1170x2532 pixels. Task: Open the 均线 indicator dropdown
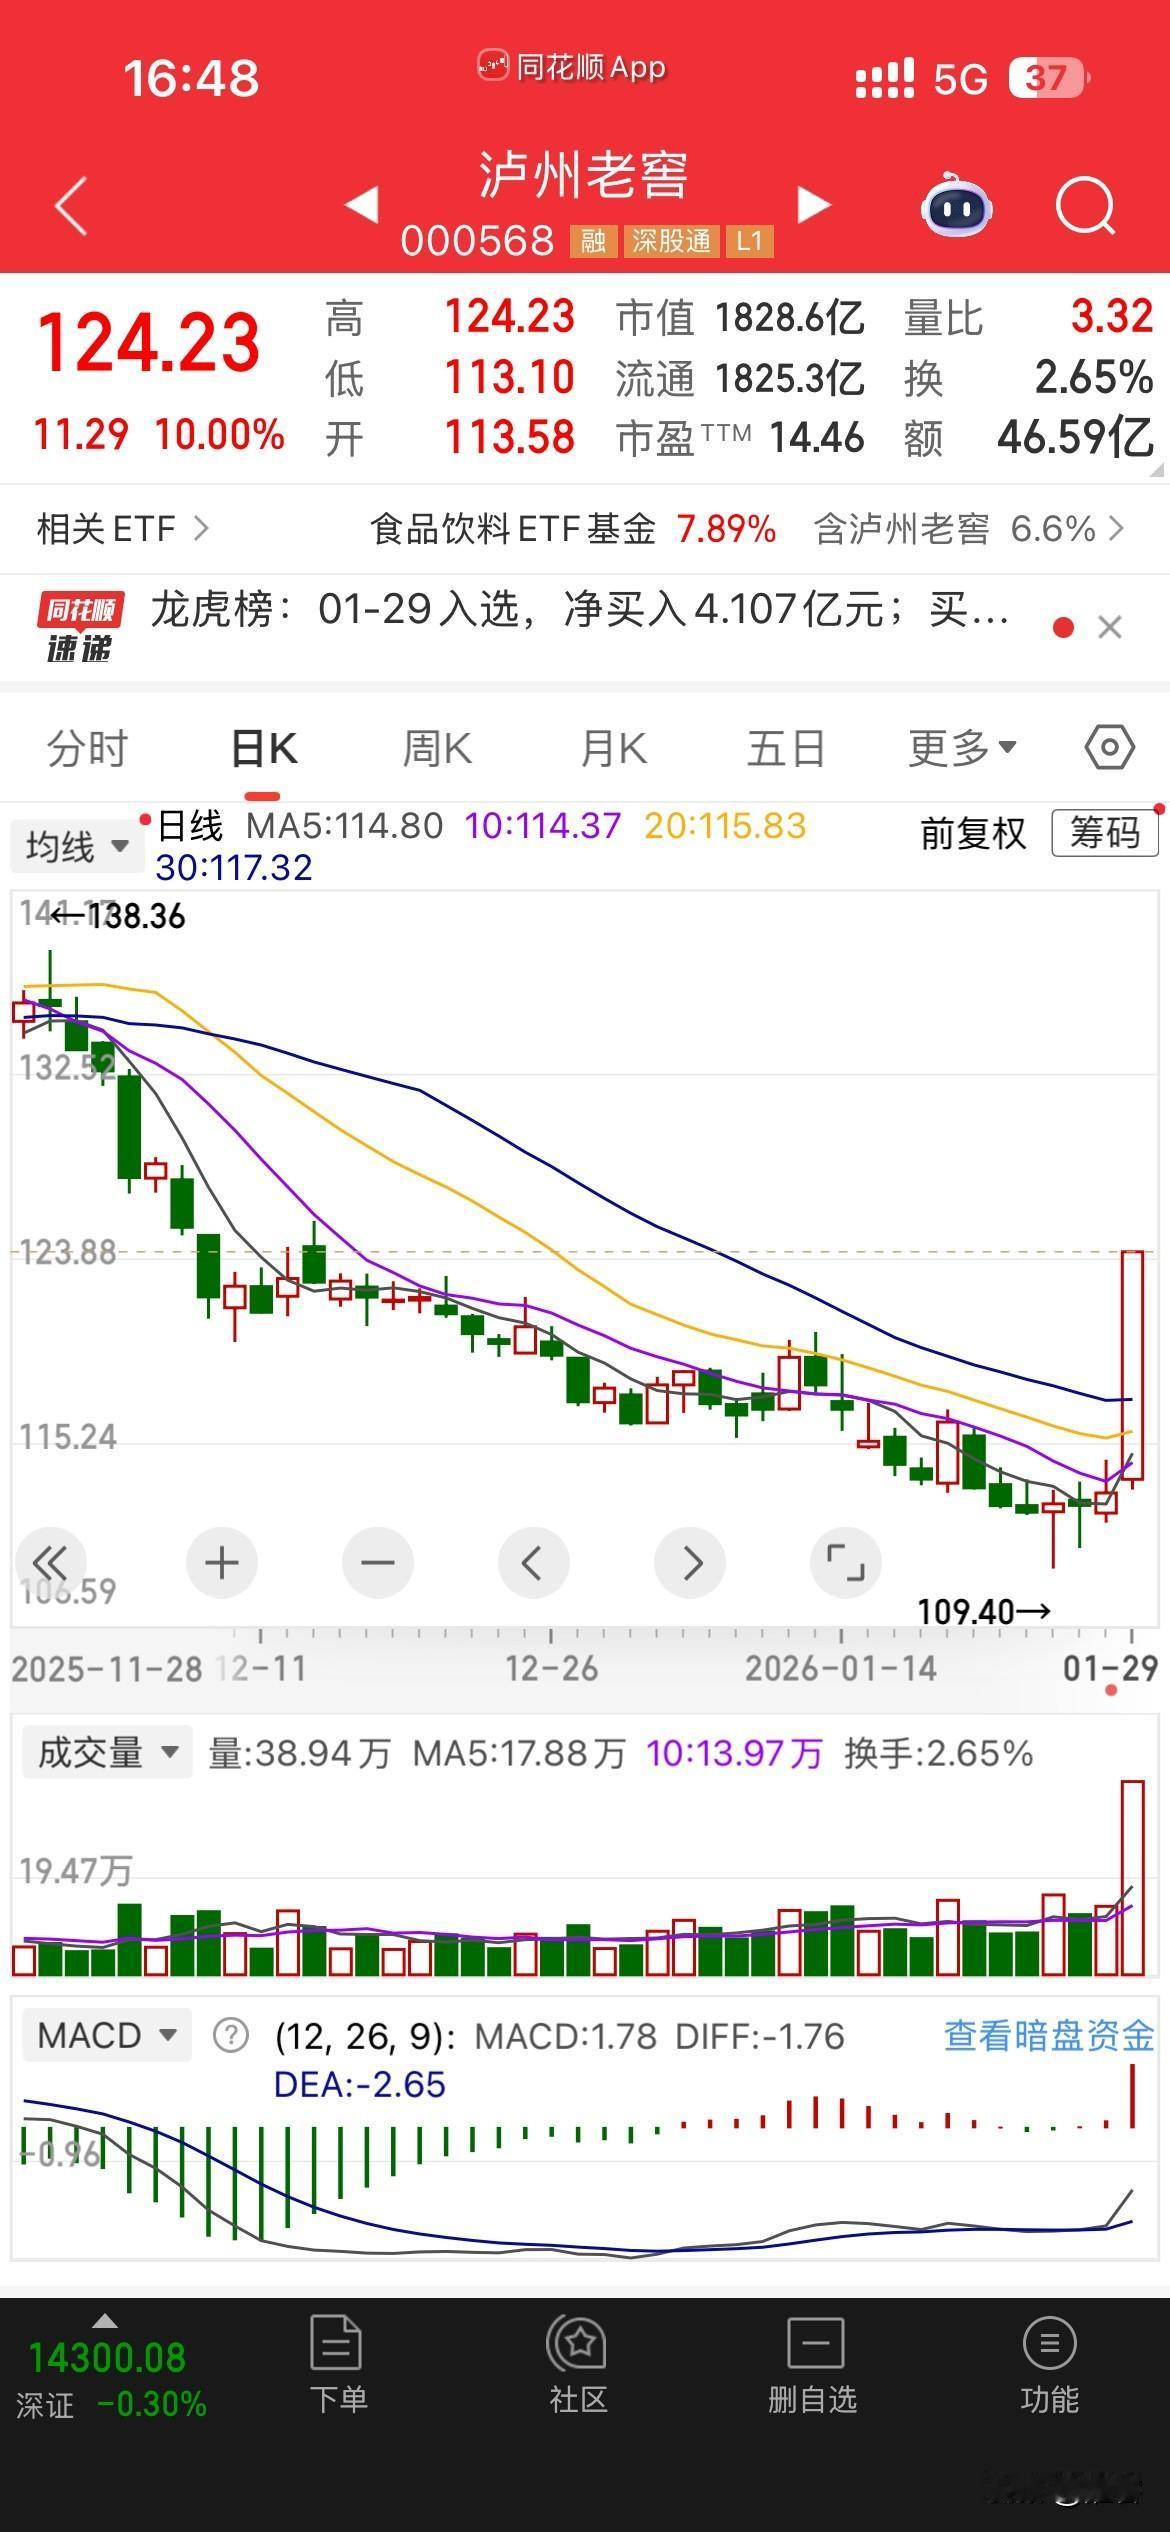77,846
